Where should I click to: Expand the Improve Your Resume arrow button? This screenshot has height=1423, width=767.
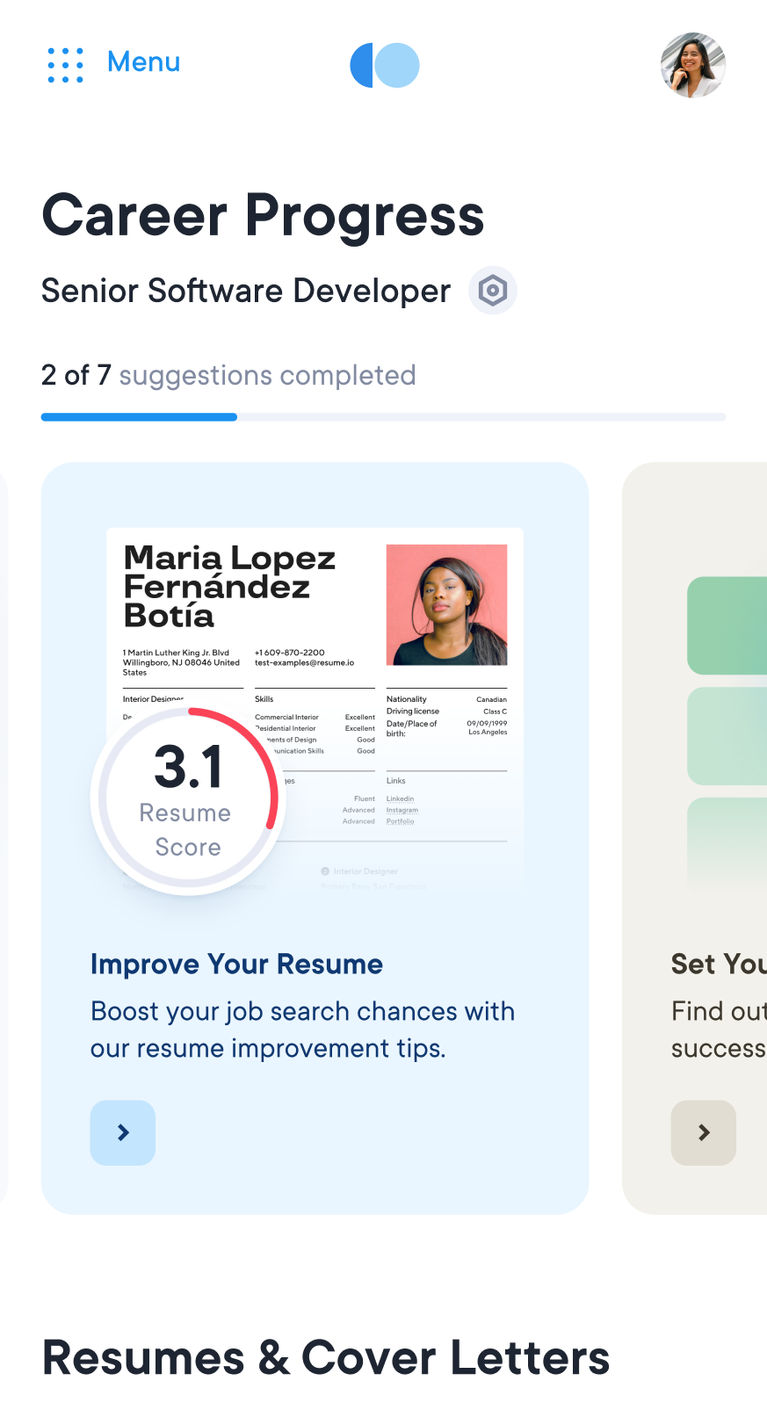(x=123, y=1133)
